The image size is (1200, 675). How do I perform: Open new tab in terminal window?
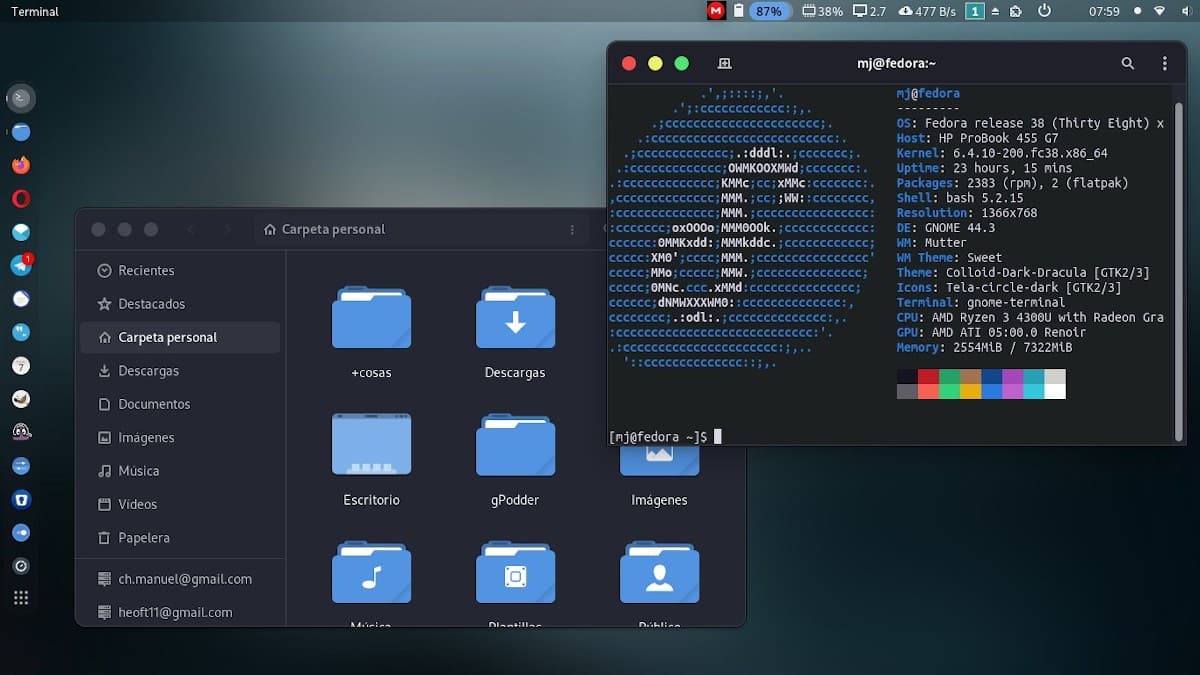point(725,63)
